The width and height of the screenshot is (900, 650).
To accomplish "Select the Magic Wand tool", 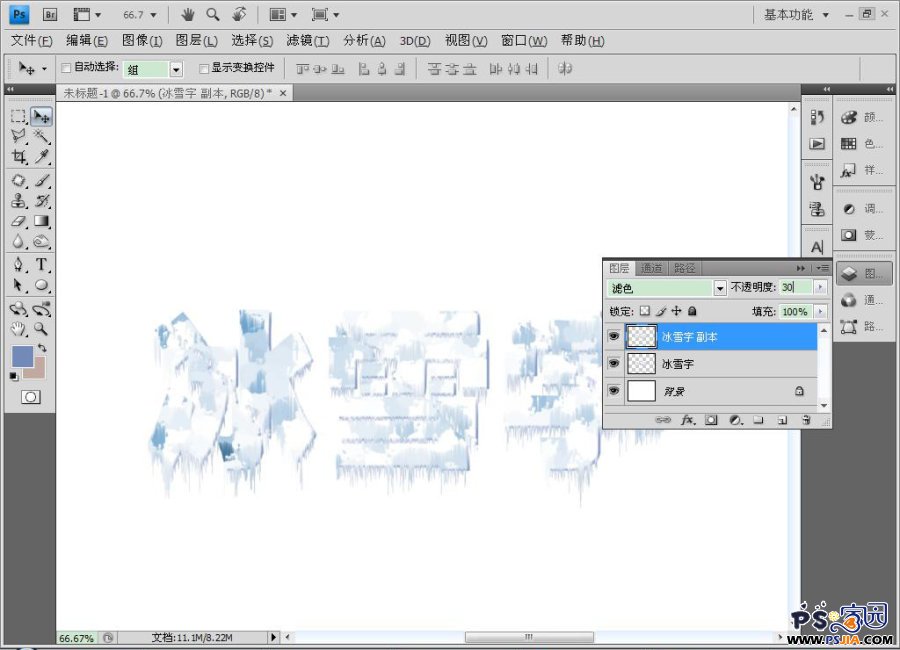I will (x=42, y=136).
